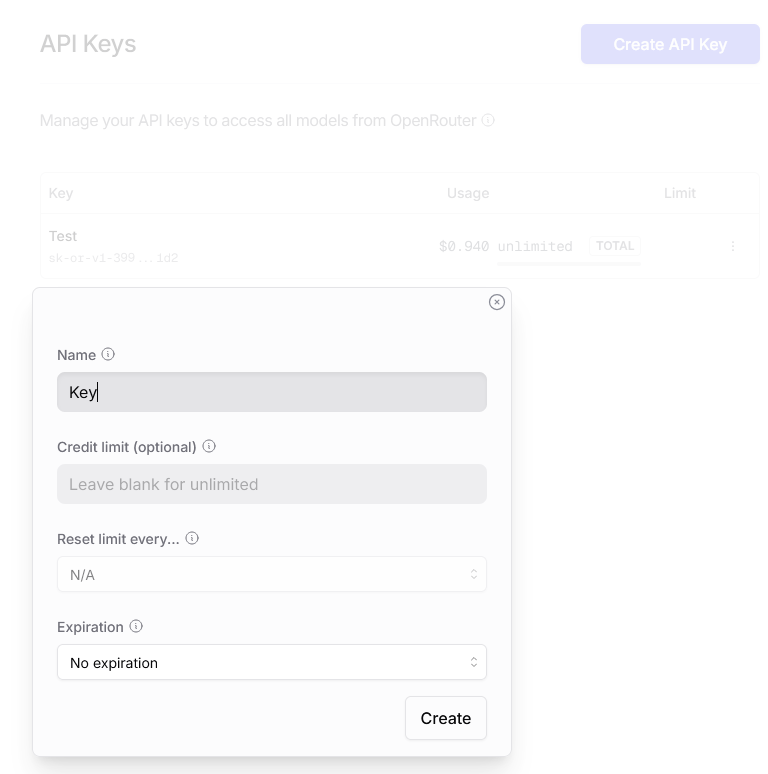Click the Credit limit info icon
The width and height of the screenshot is (768, 774).
coord(209,446)
